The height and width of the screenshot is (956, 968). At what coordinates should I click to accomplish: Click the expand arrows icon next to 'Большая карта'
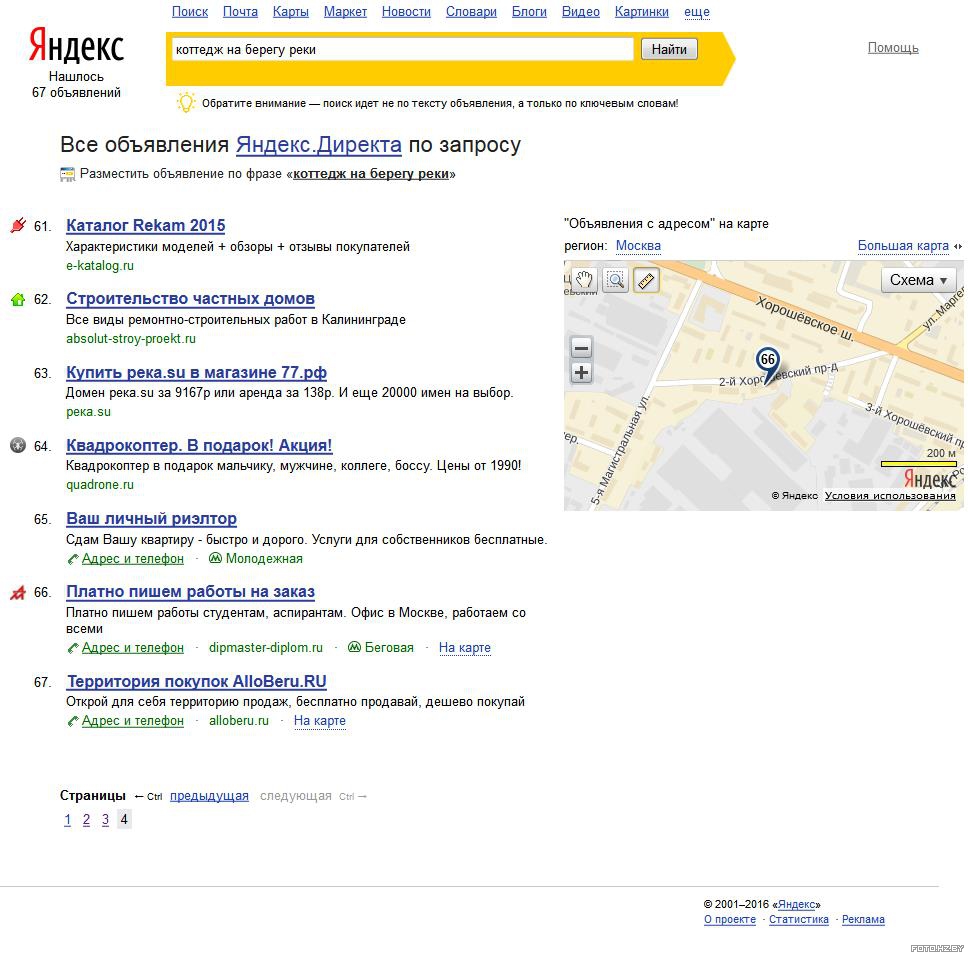coord(958,246)
